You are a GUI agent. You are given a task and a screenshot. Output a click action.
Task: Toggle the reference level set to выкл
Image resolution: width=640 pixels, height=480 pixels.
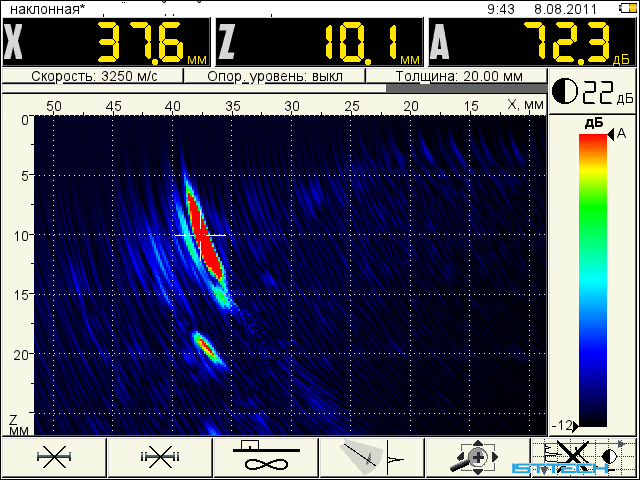pyautogui.click(x=275, y=76)
